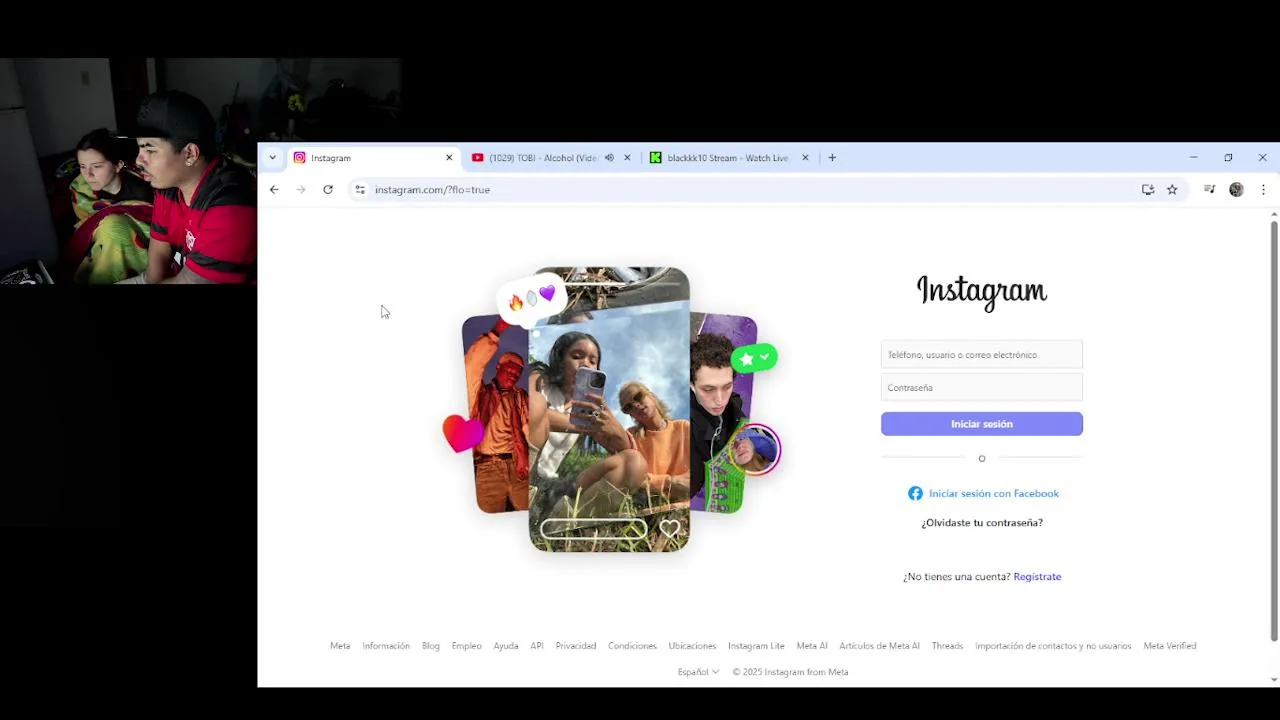1280x720 pixels.
Task: Click the Kick favicon on the third tab
Action: coord(655,157)
